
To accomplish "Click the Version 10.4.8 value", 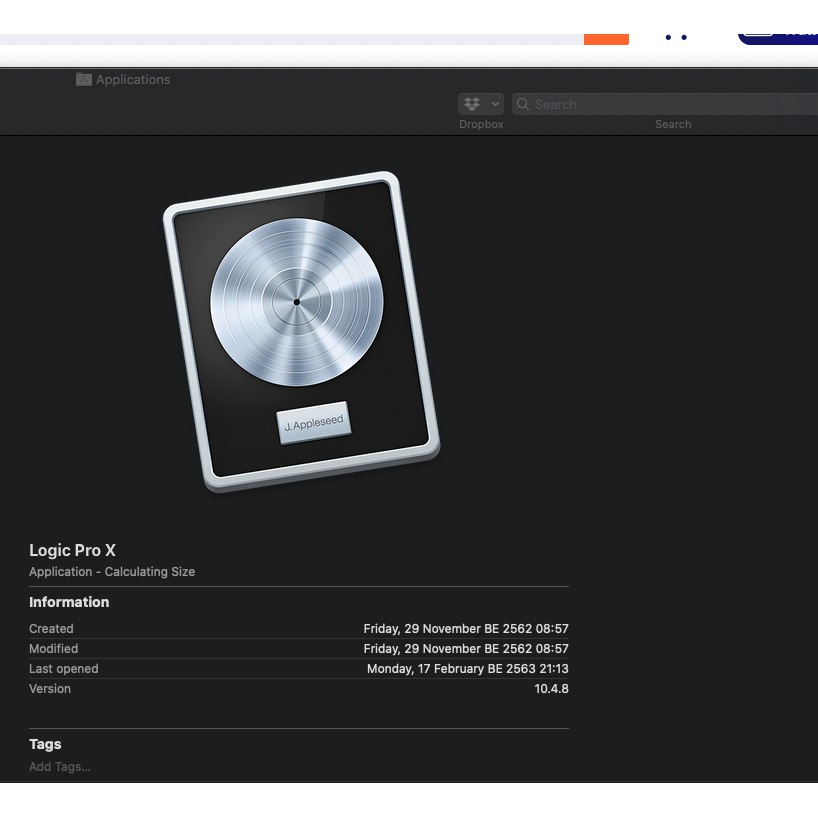I will (x=551, y=688).
